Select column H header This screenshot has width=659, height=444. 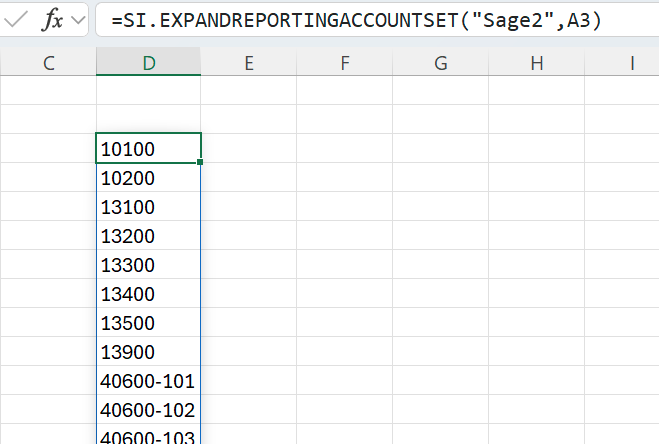(536, 63)
